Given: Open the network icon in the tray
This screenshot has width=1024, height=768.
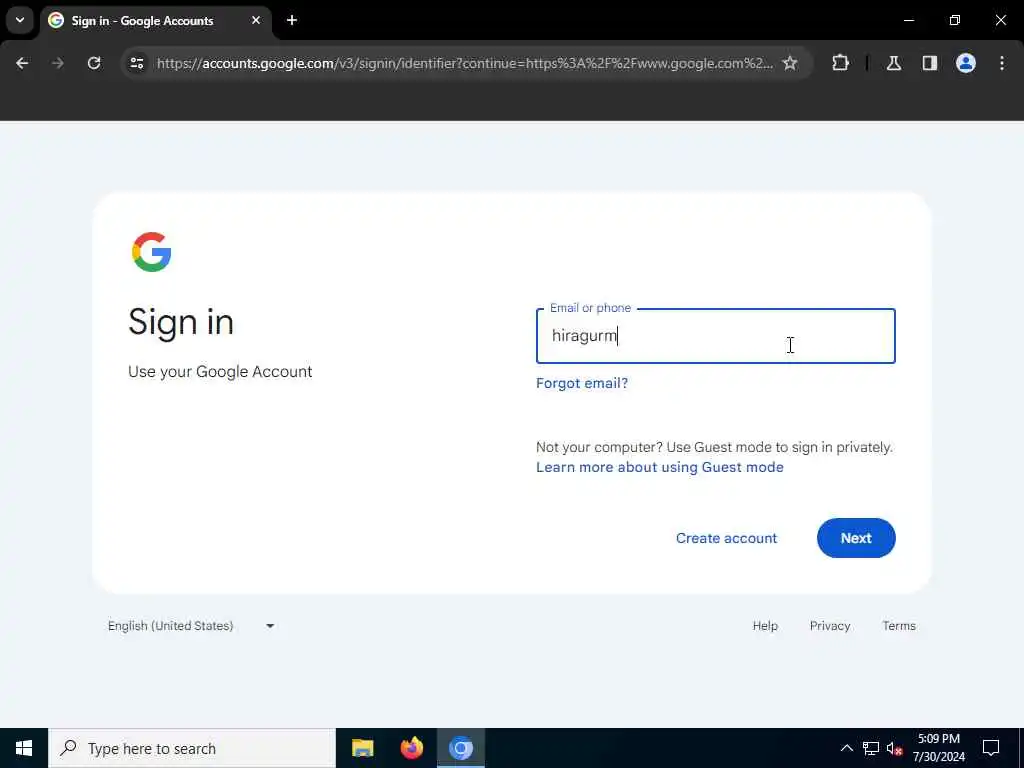Looking at the screenshot, I should click(x=871, y=748).
